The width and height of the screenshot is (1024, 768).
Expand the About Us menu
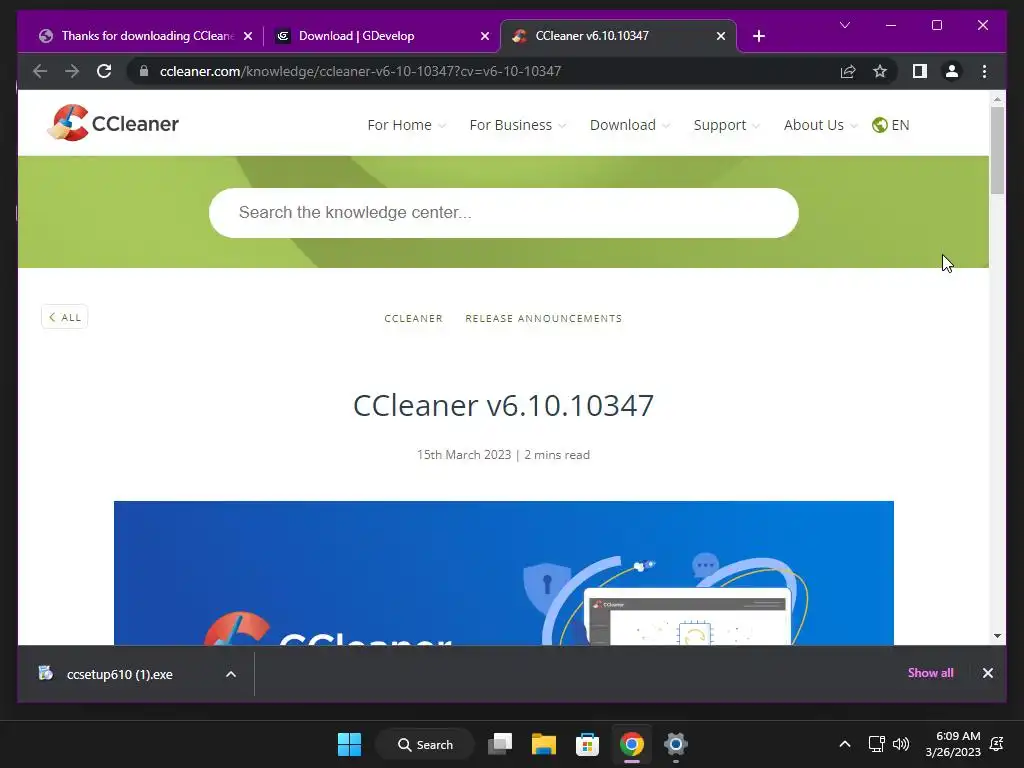tap(820, 125)
